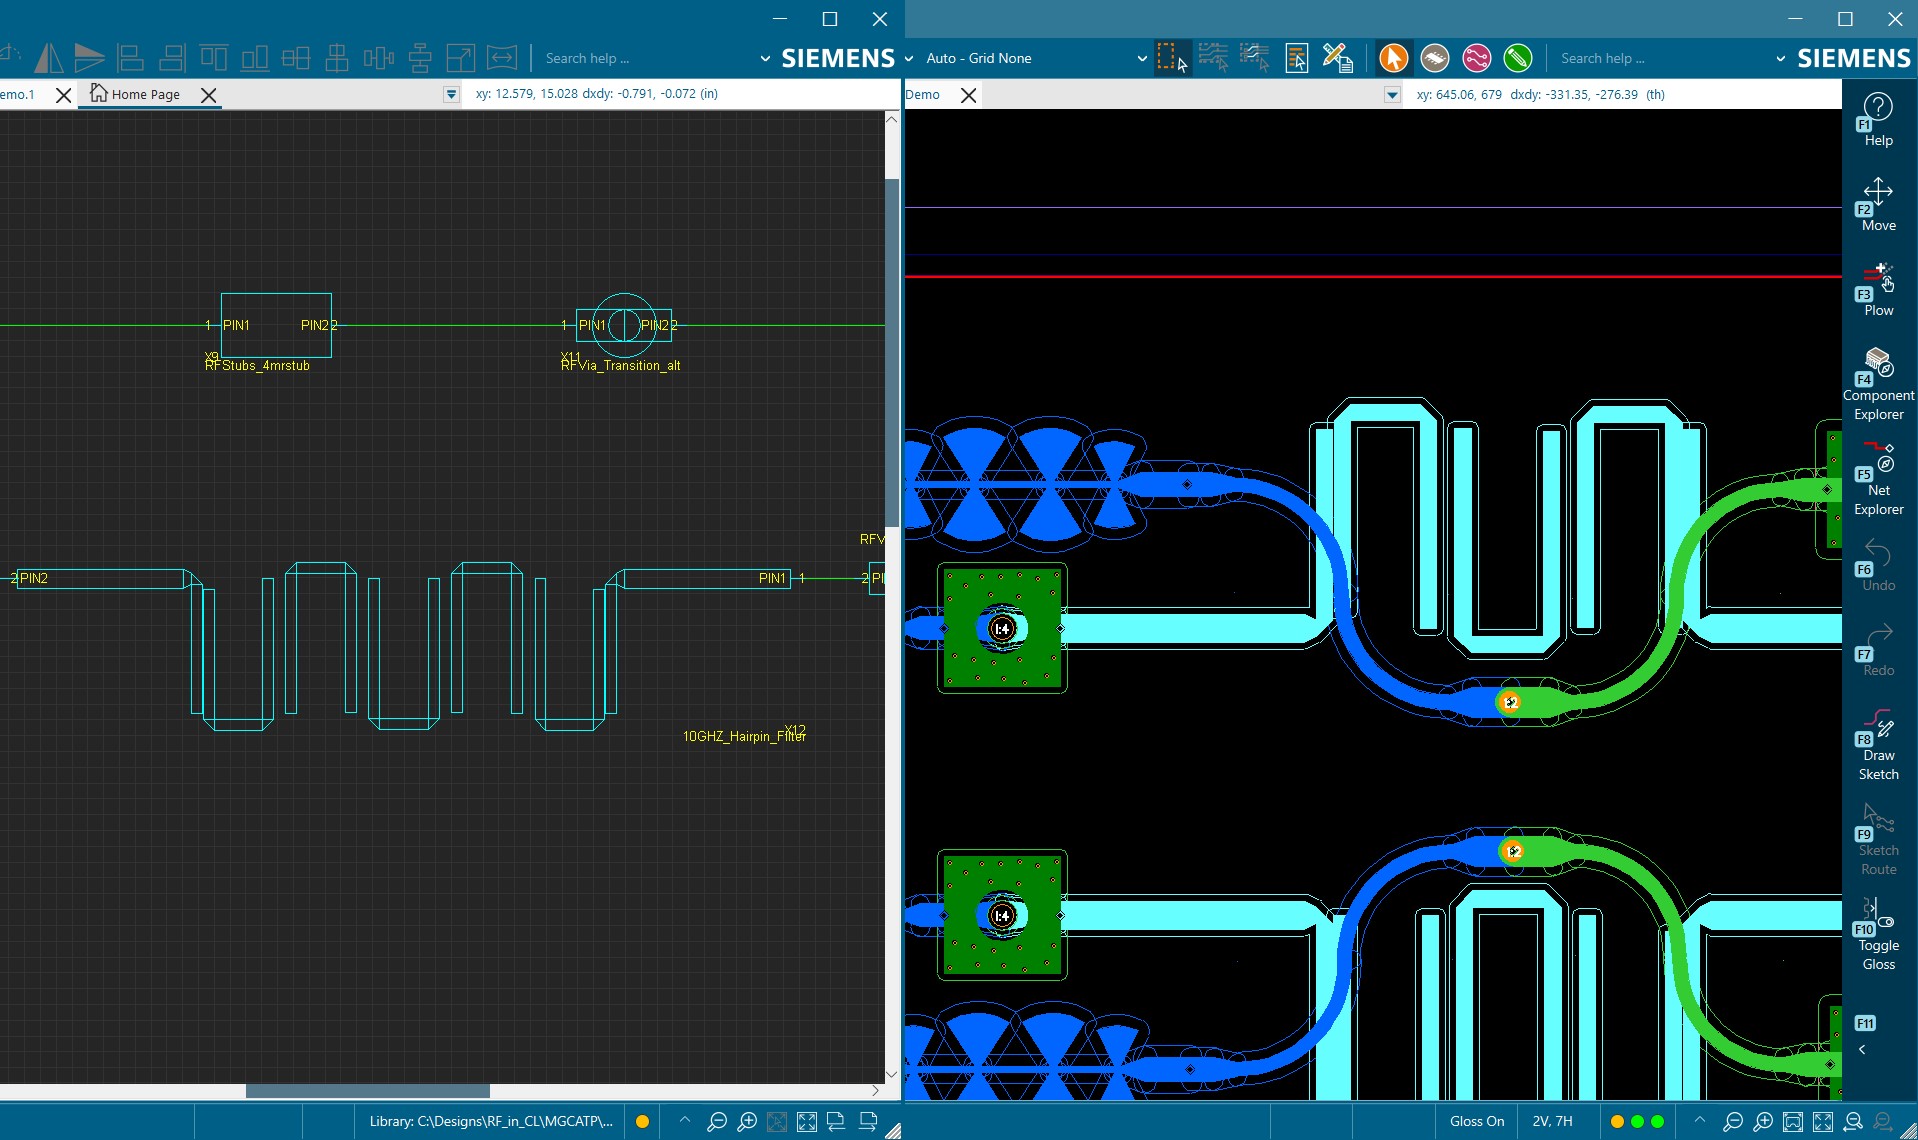The height and width of the screenshot is (1140, 1918).
Task: Activate the Draw Sketch tool
Action: pos(1877,744)
